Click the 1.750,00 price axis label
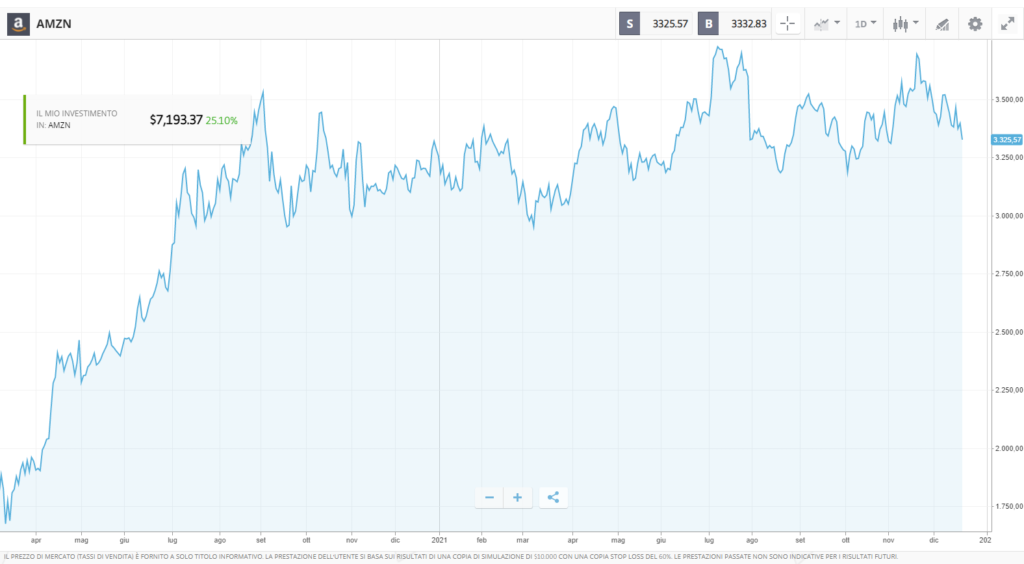The image size is (1024, 564). point(1008,506)
